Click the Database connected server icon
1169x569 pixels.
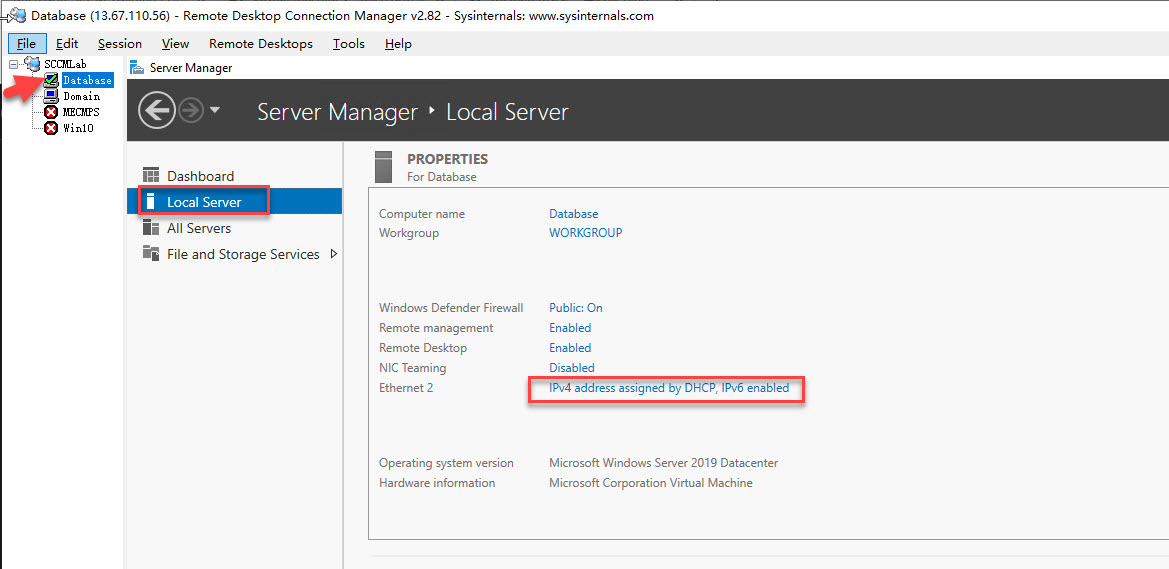(x=51, y=80)
